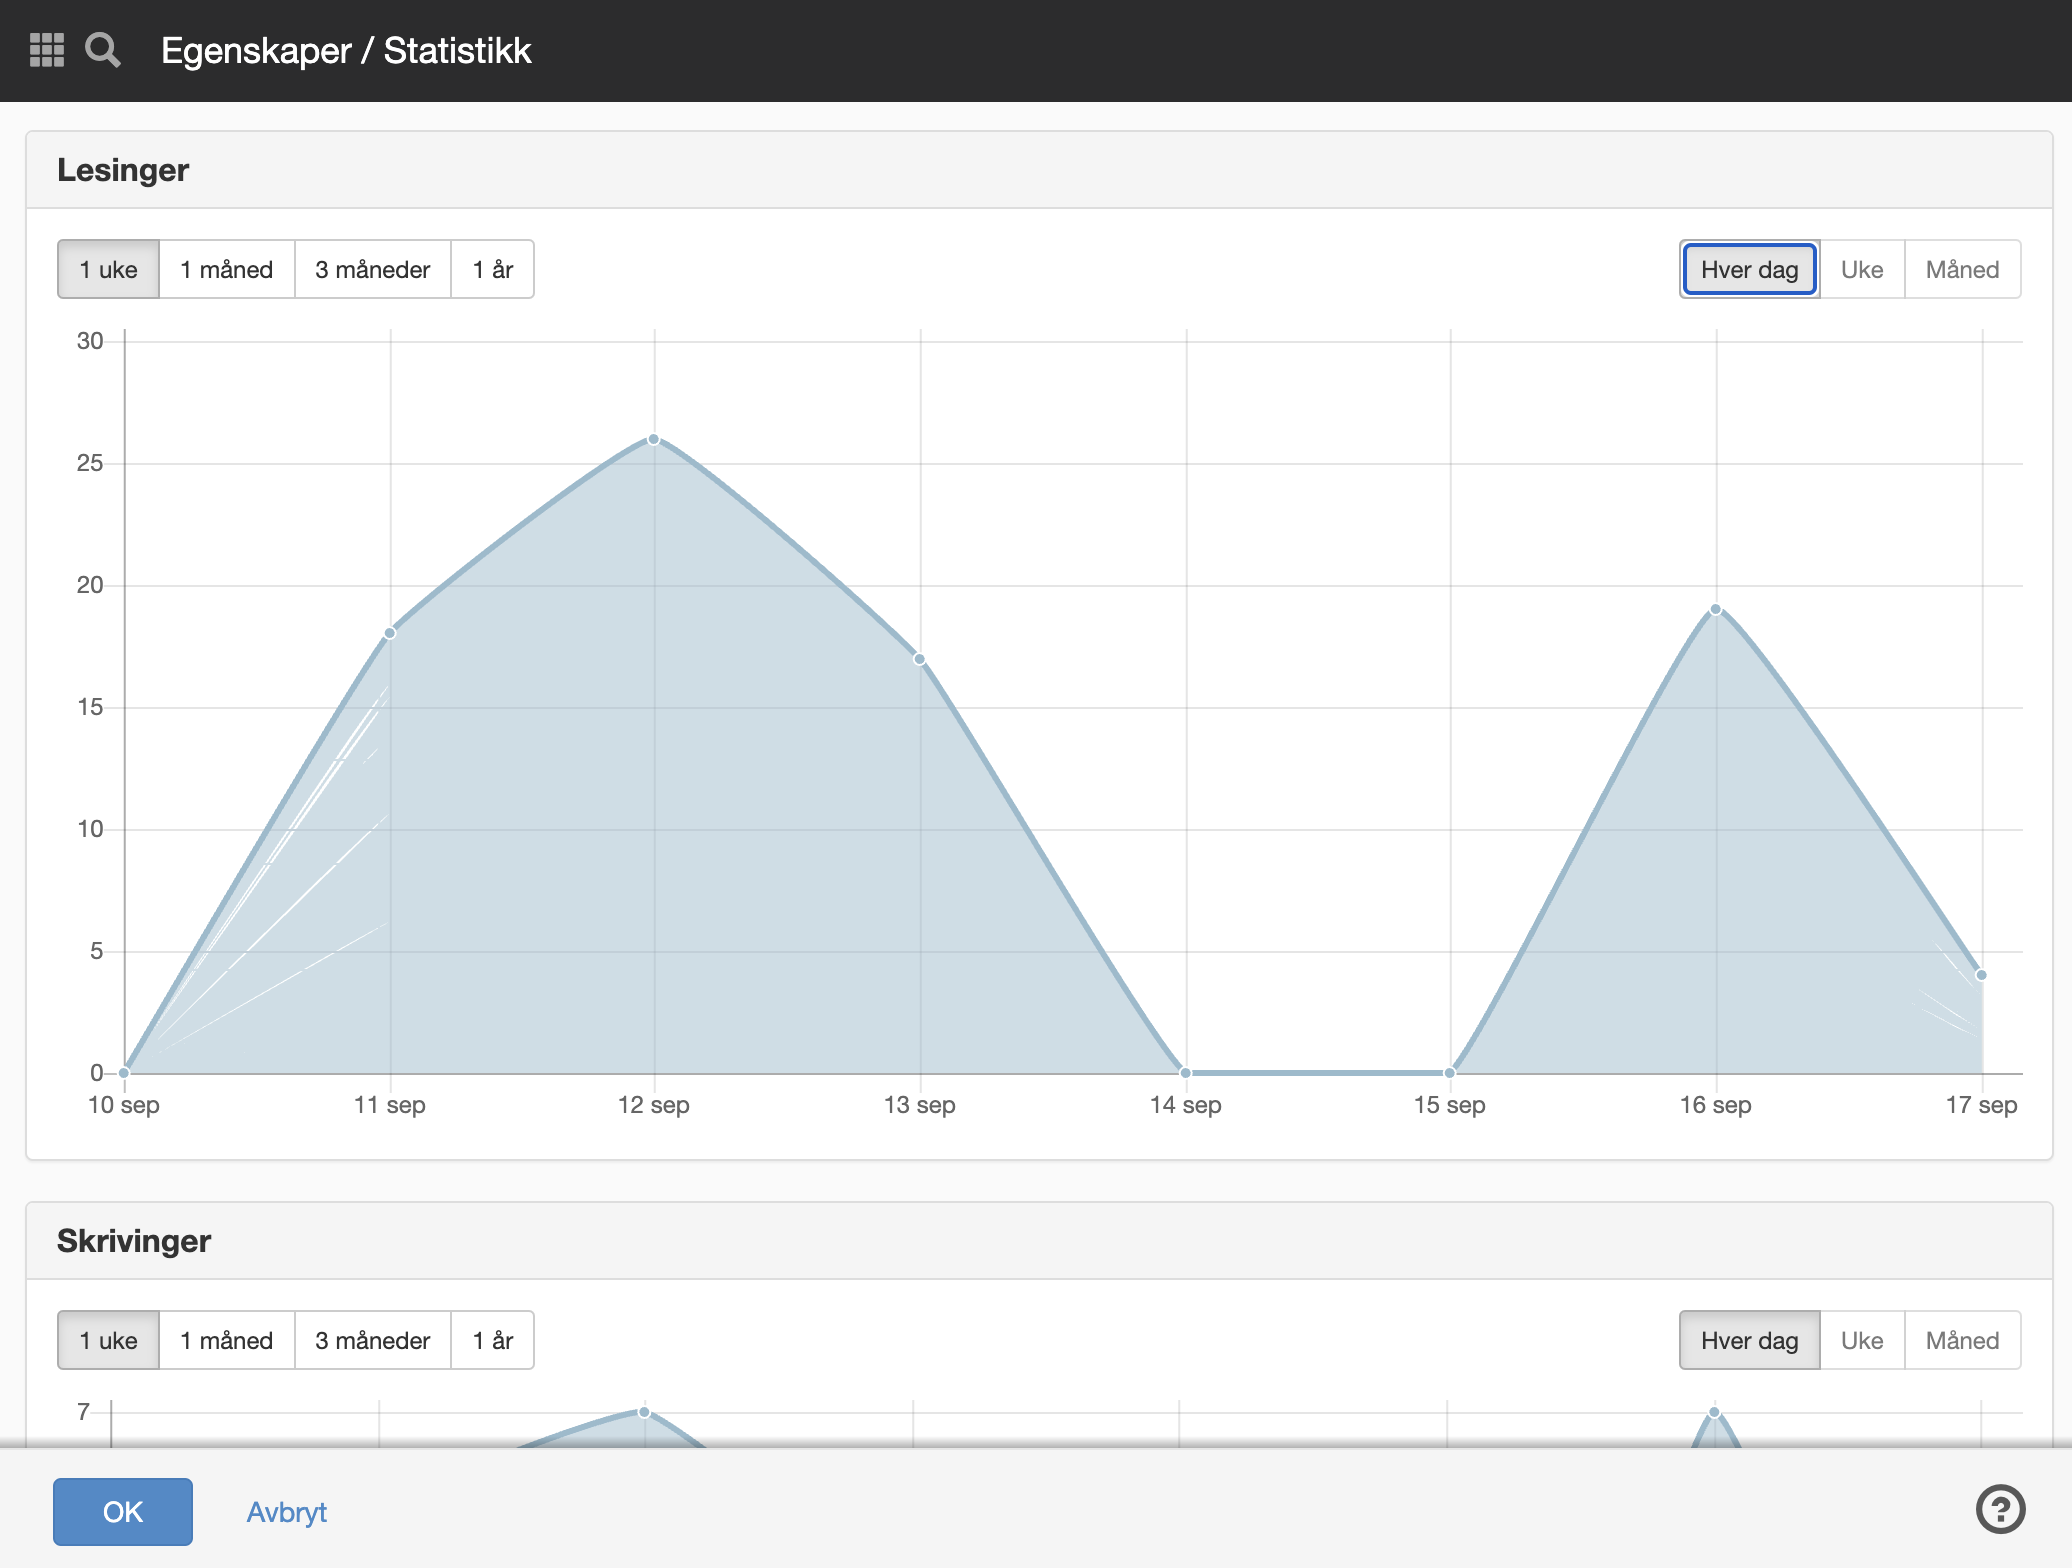2072x1568 pixels.
Task: Select 1 uke range in Lesinger
Action: pyautogui.click(x=108, y=269)
